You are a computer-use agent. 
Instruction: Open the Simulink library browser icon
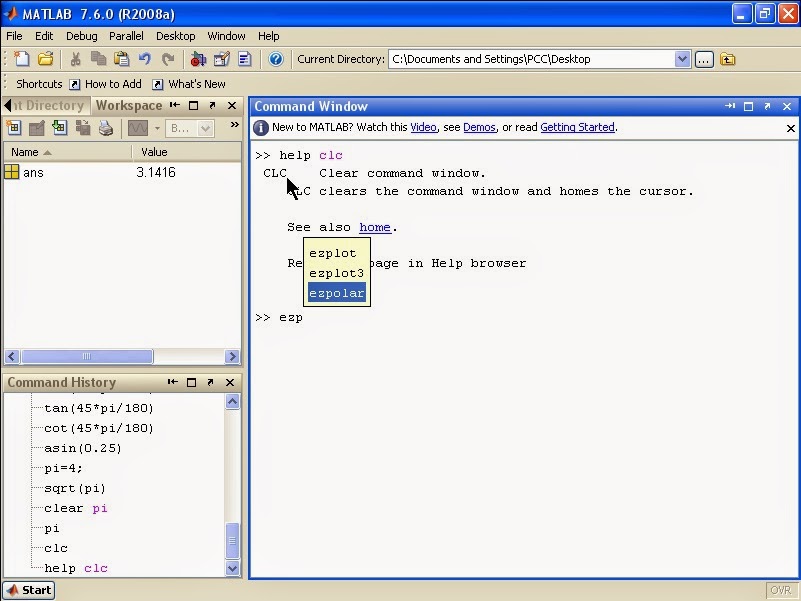tap(198, 60)
